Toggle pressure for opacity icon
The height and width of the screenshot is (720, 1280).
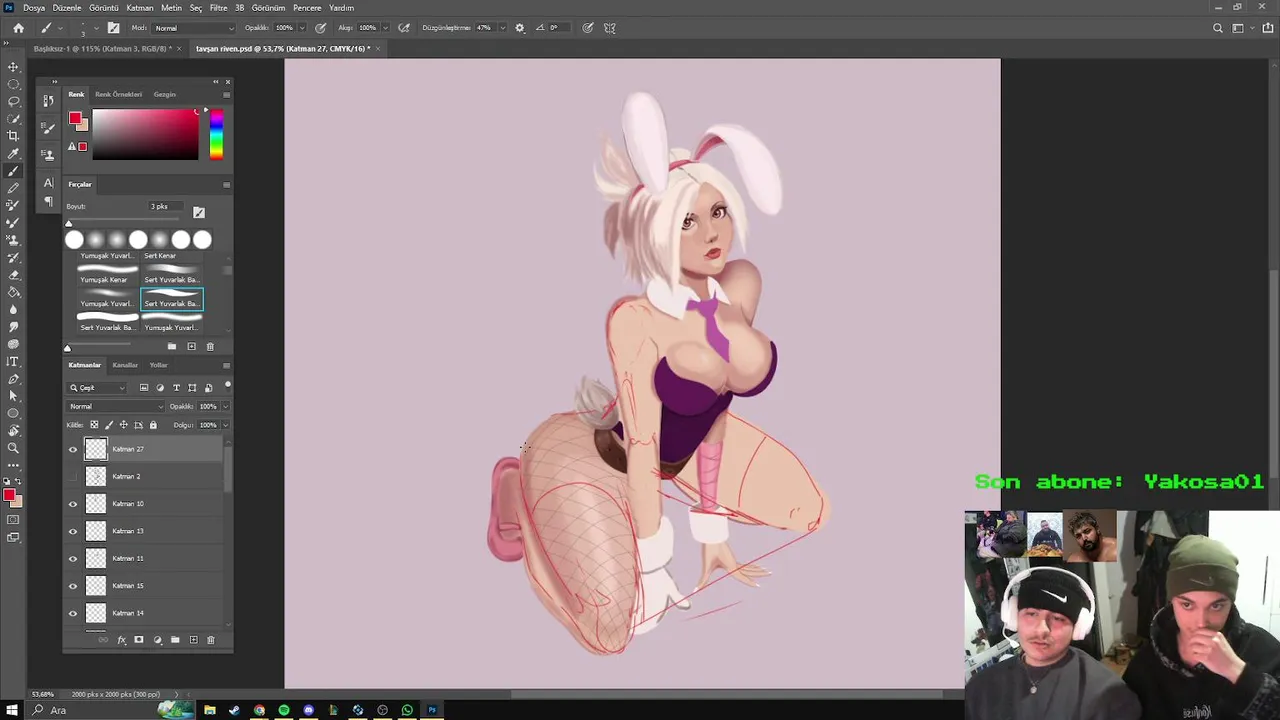[x=321, y=28]
